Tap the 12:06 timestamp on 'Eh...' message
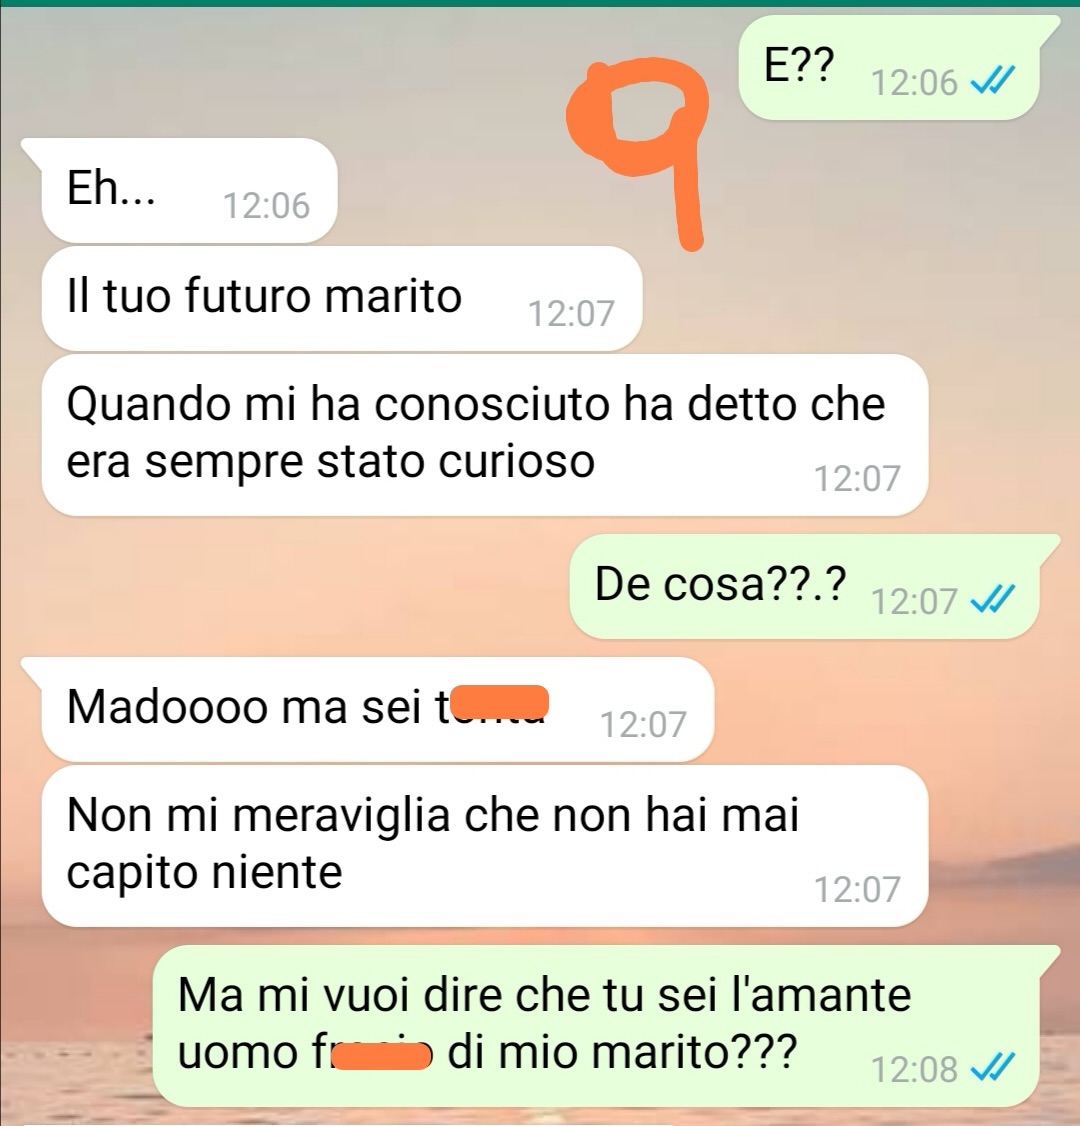 pyautogui.click(x=266, y=205)
